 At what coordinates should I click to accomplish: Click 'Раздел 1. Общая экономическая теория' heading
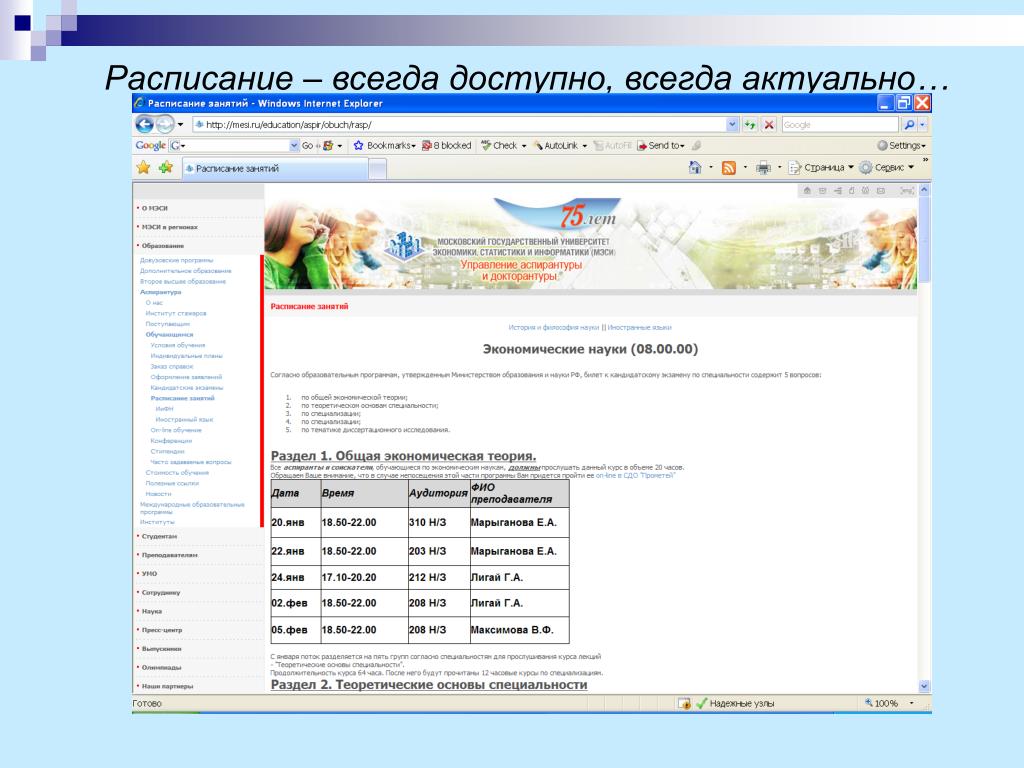[403, 456]
